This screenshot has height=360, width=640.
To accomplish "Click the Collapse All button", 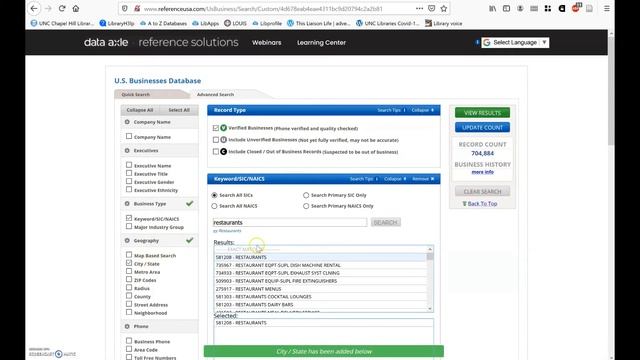I will 140,110.
